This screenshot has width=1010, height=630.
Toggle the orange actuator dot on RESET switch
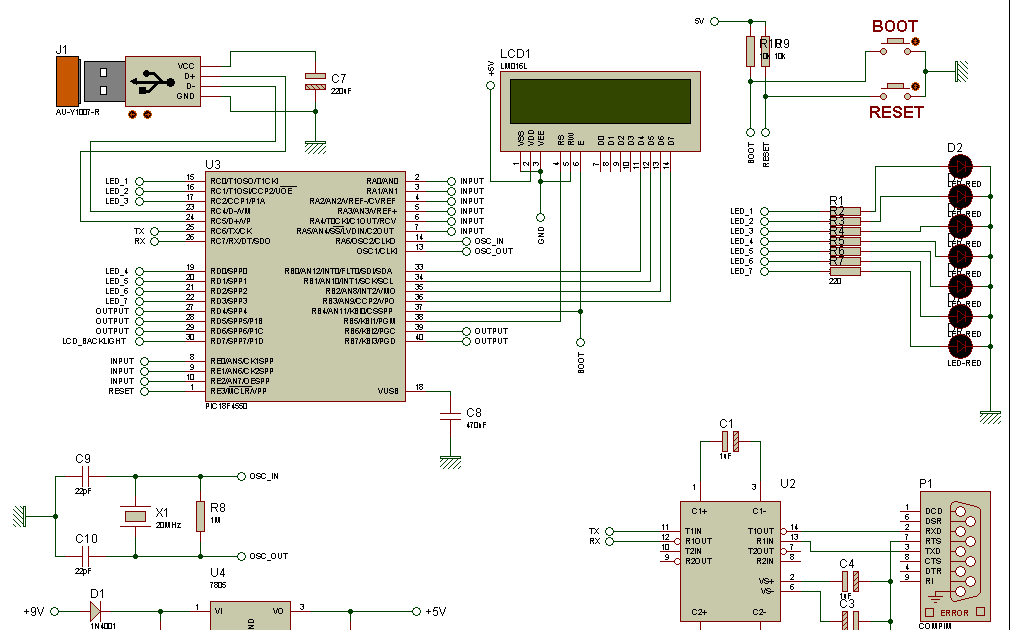coord(915,86)
